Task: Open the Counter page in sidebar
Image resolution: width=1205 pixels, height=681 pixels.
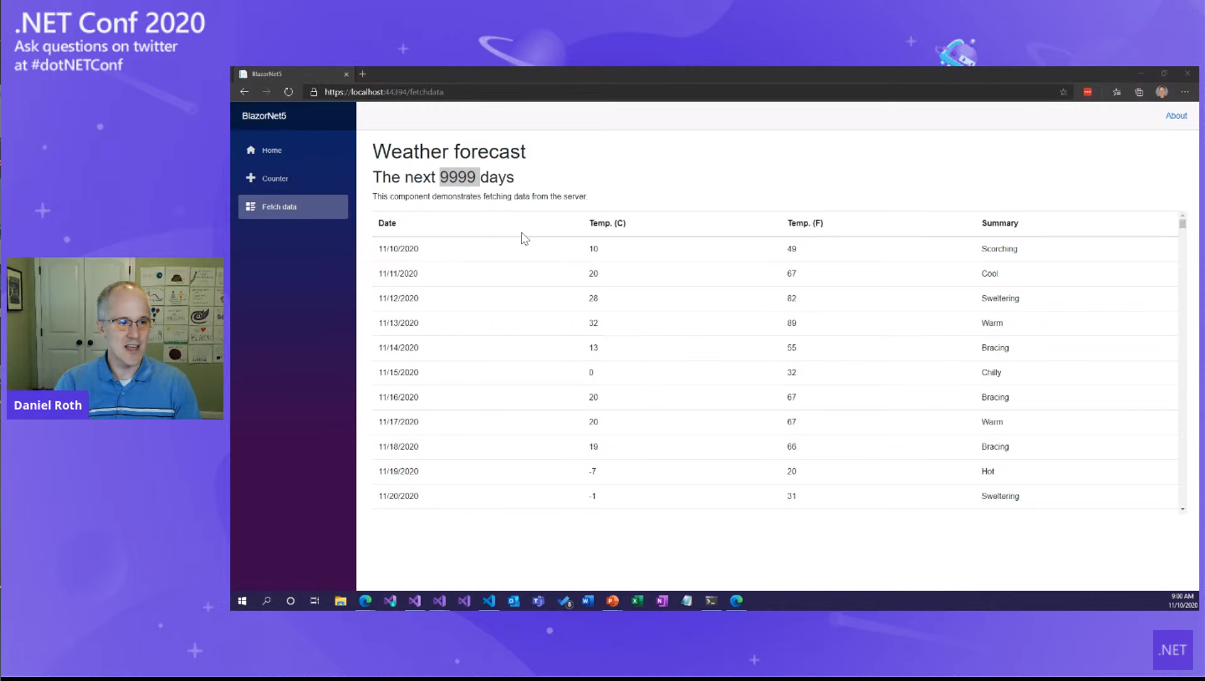Action: (293, 178)
